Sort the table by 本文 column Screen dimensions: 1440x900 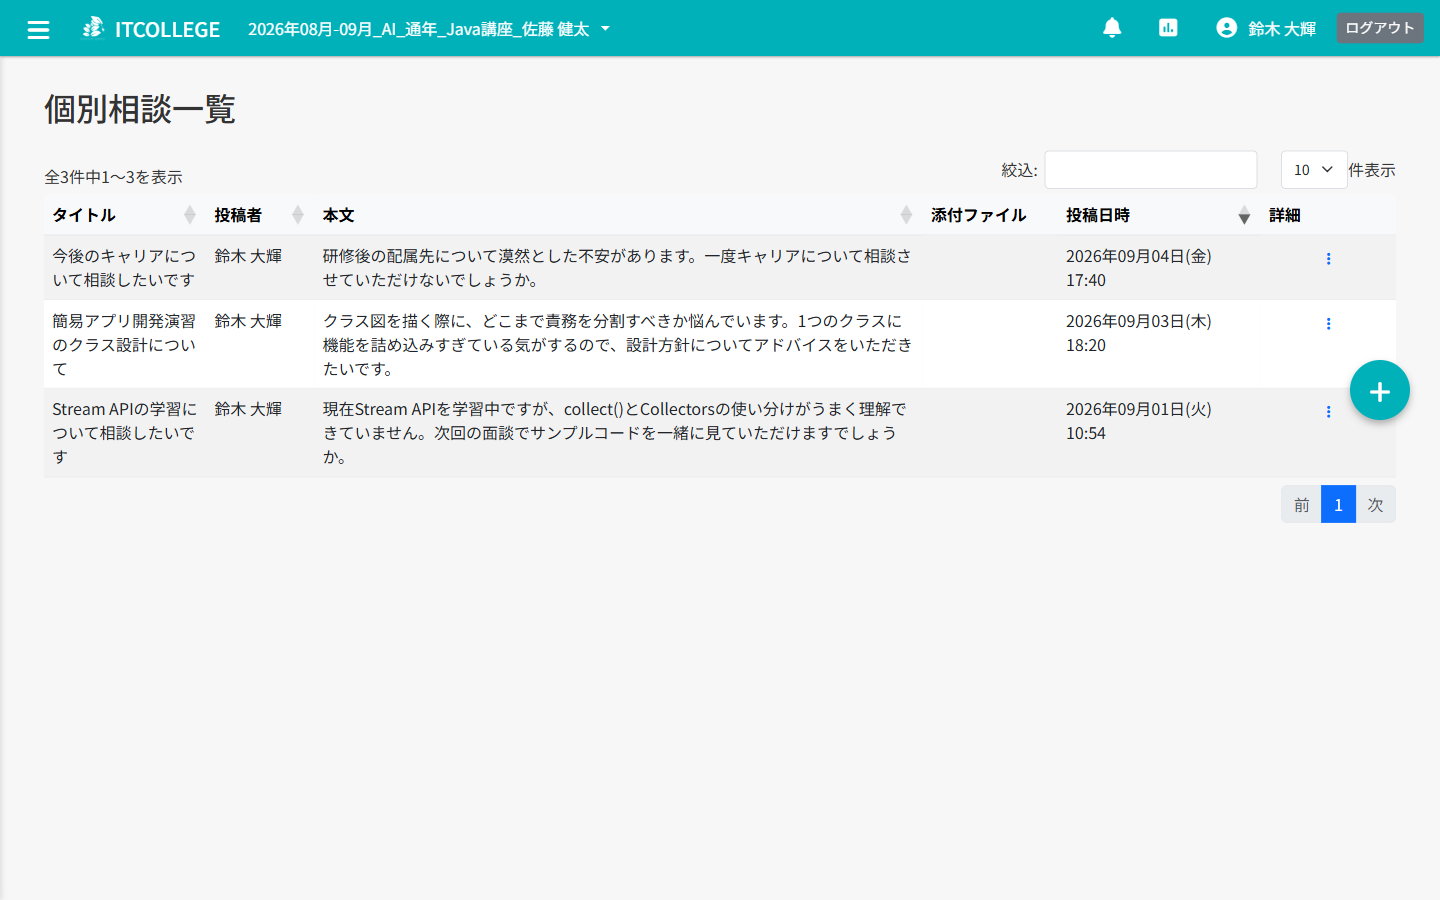click(x=618, y=215)
